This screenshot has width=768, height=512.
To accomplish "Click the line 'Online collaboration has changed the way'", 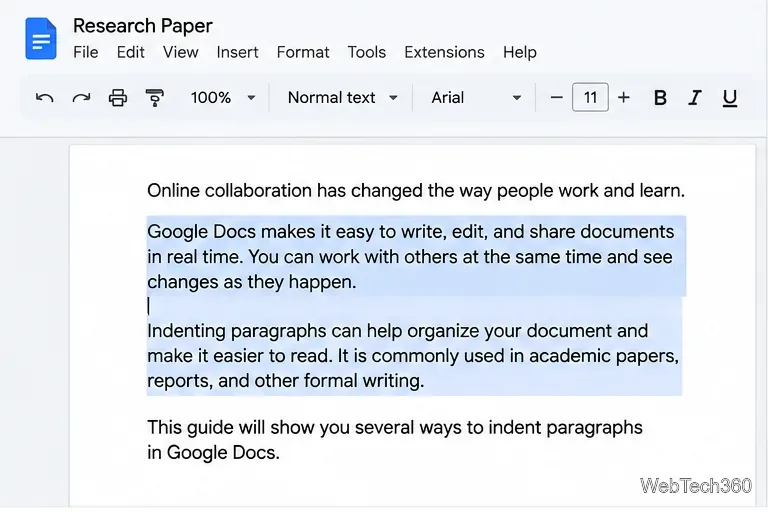I will [x=415, y=191].
